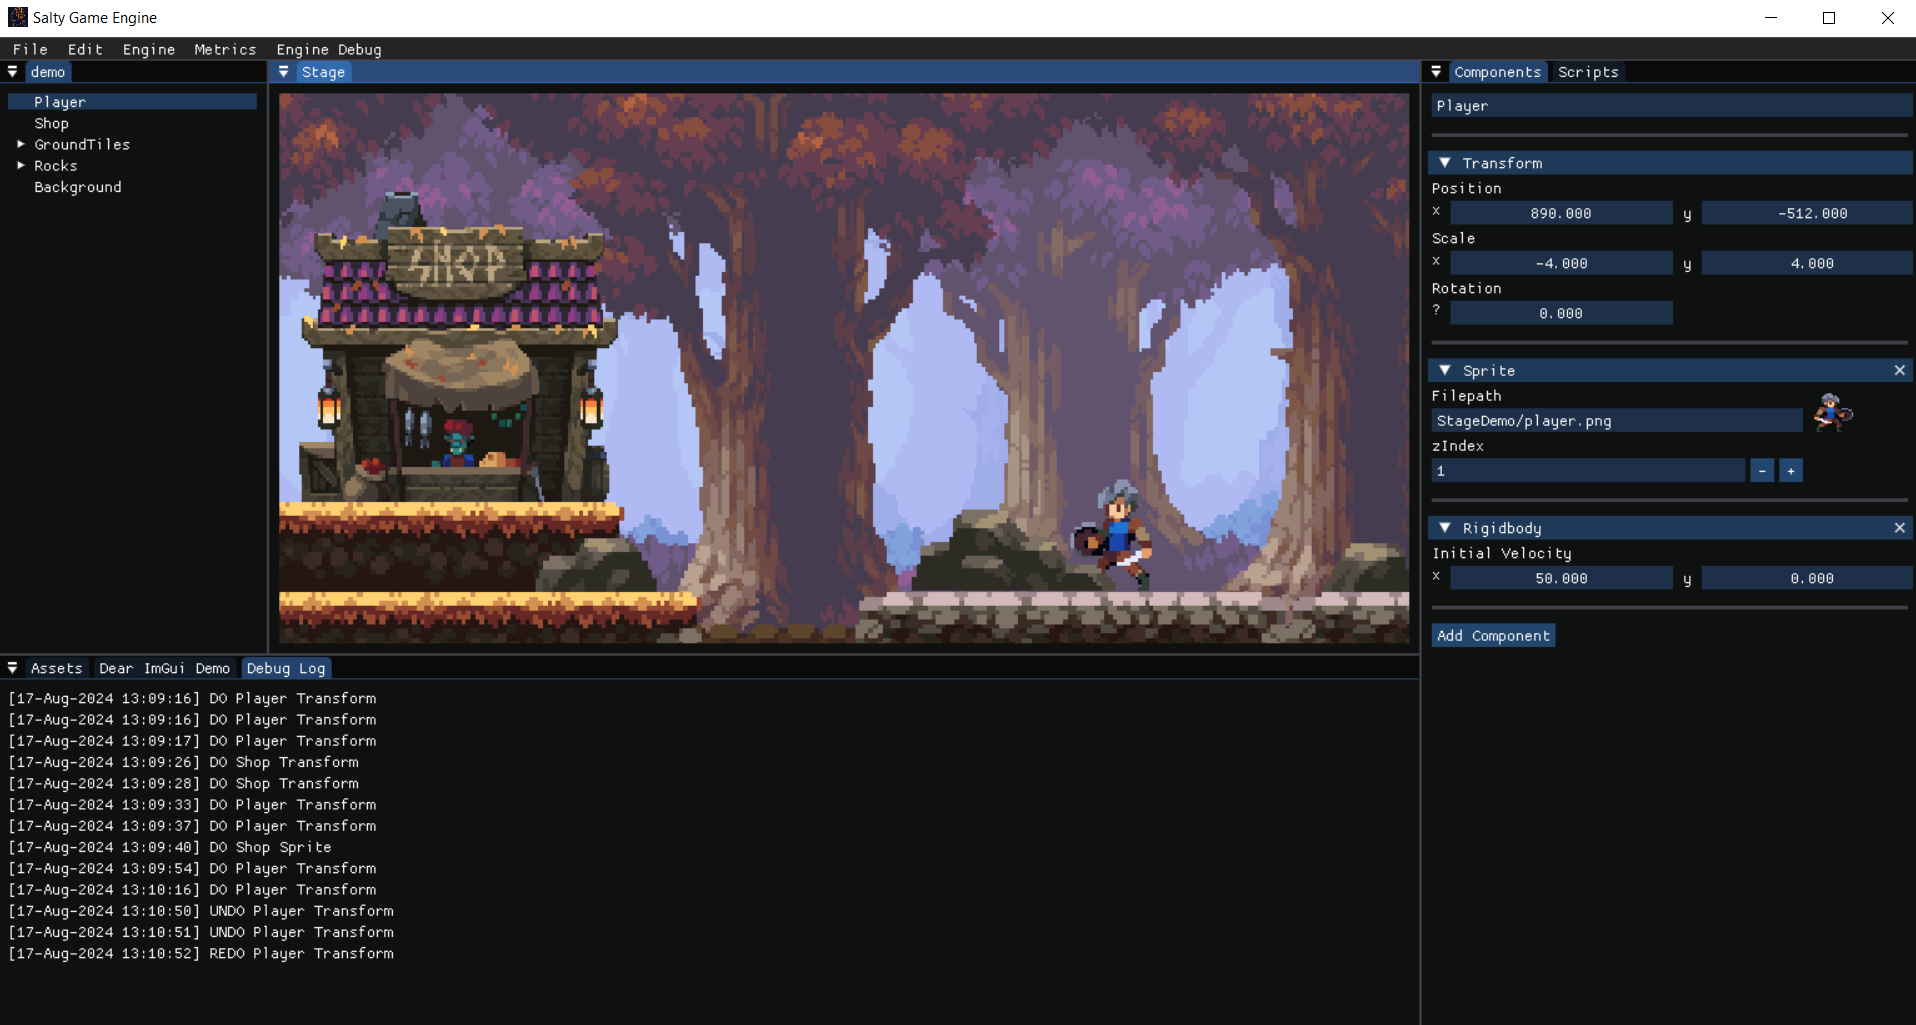Expand the Rocks tree node
This screenshot has width=1916, height=1025.
tap(21, 165)
